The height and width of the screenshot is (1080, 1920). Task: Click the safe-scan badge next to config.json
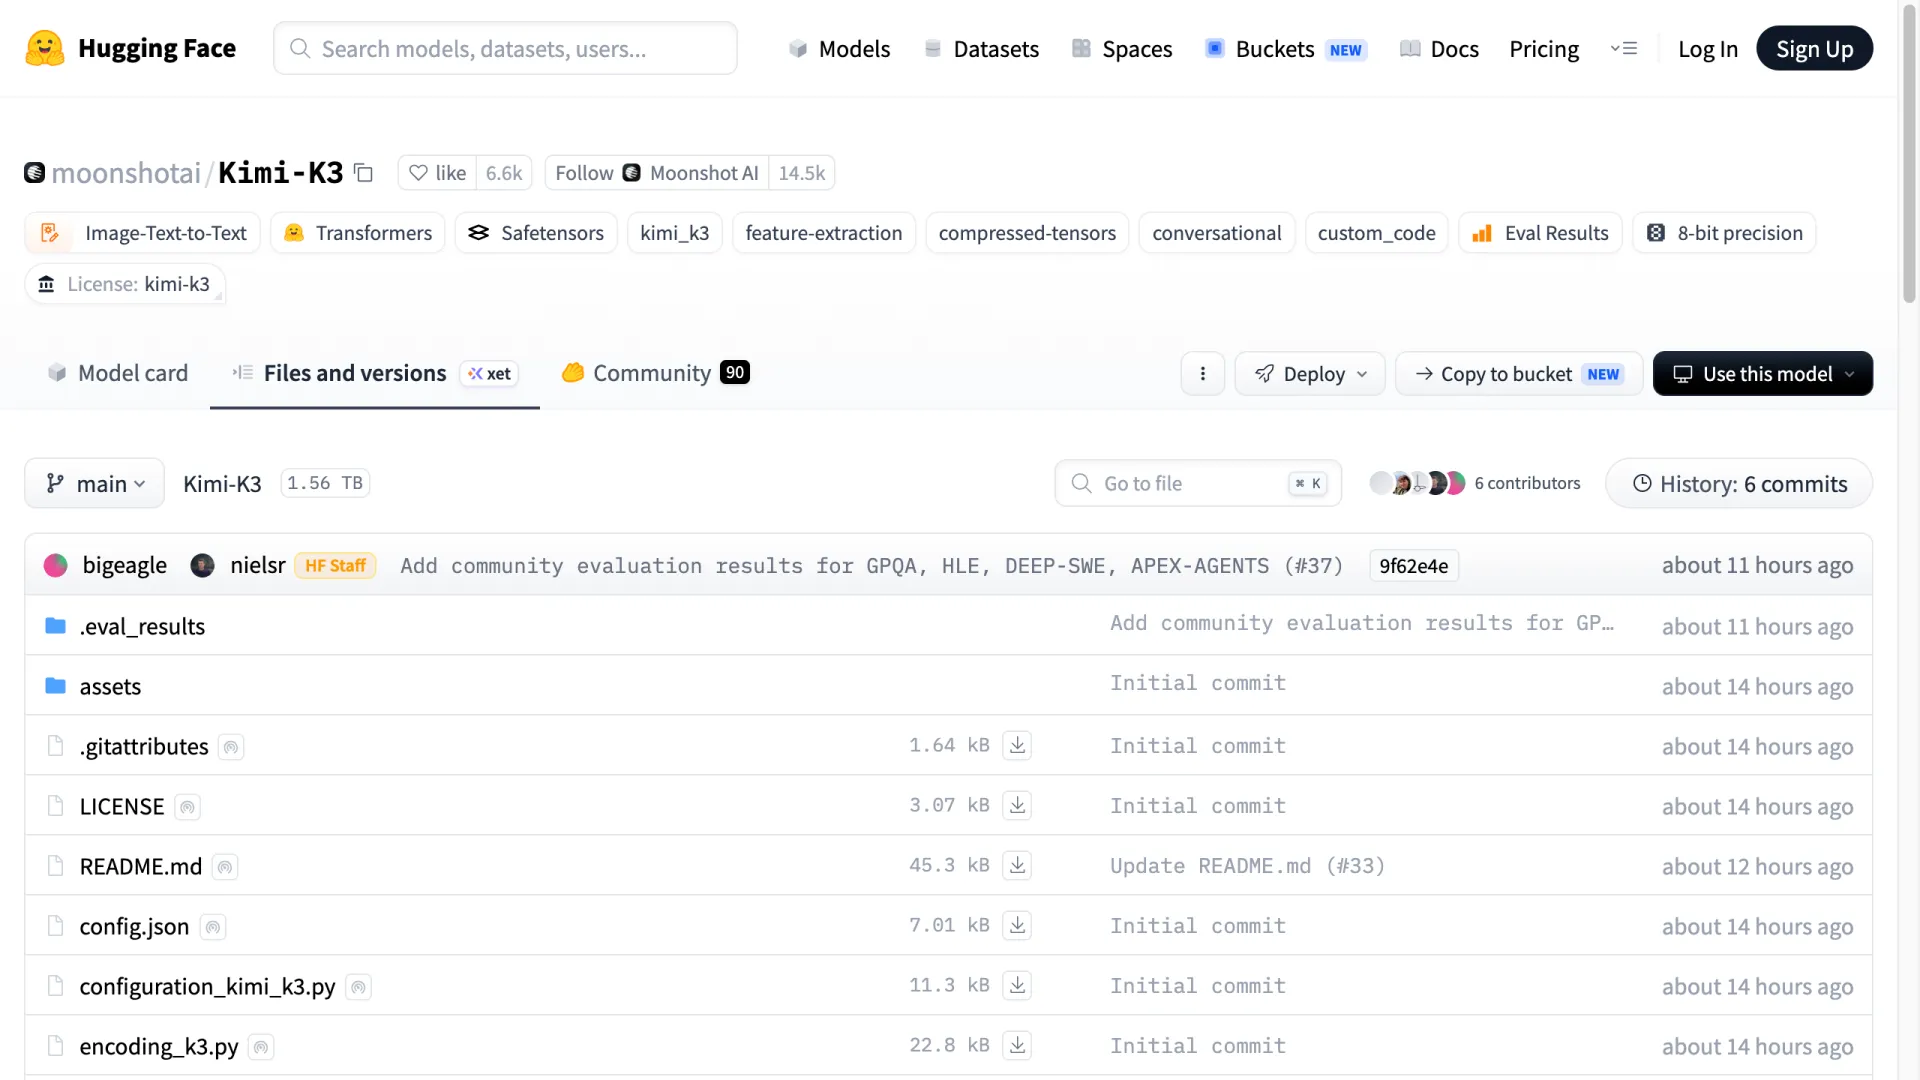(x=213, y=927)
